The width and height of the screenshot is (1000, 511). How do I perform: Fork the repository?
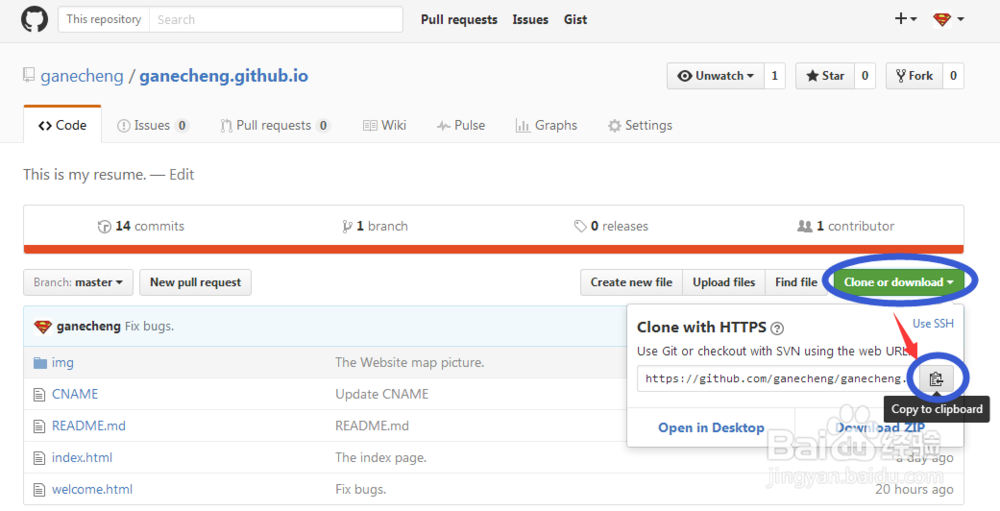click(x=914, y=76)
